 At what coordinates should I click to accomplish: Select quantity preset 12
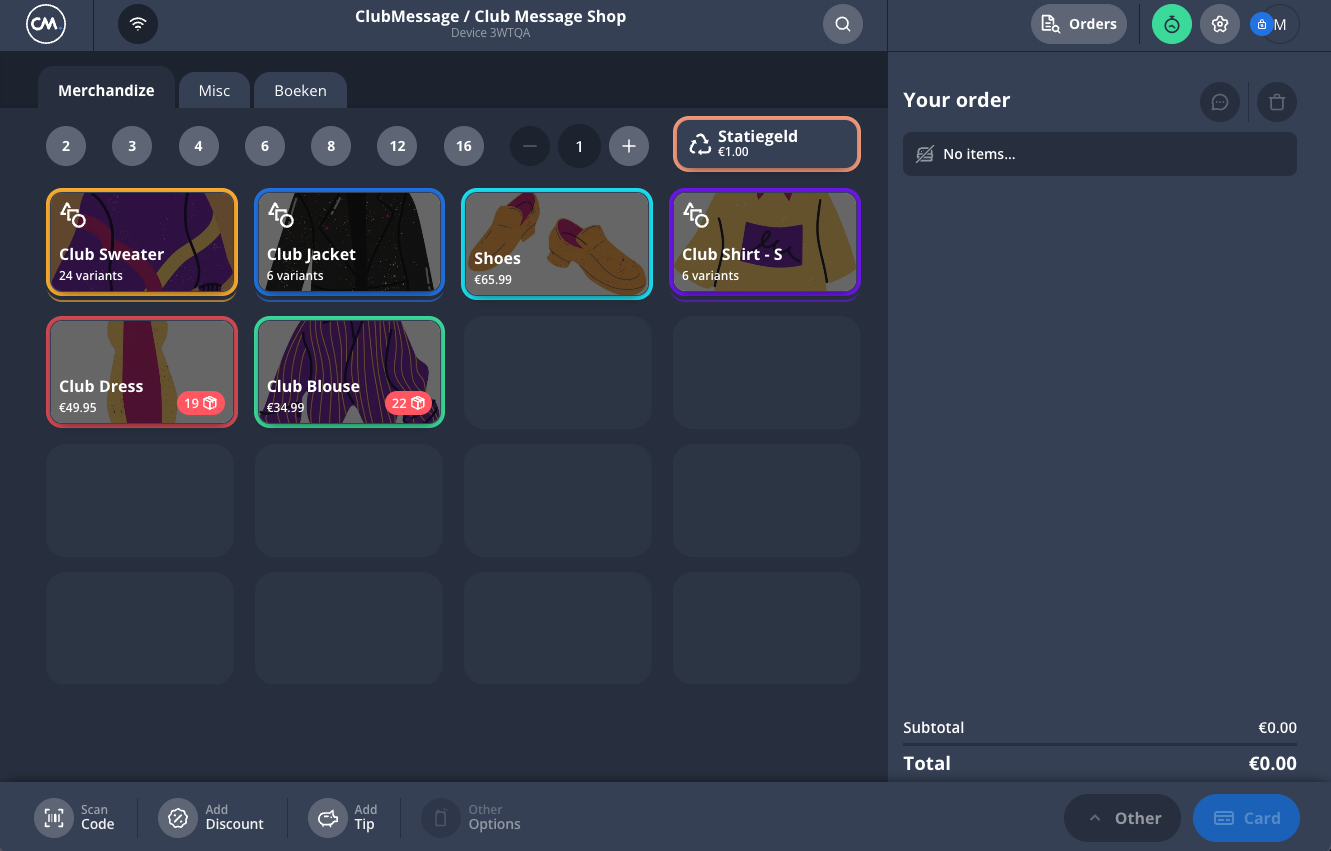[x=397, y=147]
